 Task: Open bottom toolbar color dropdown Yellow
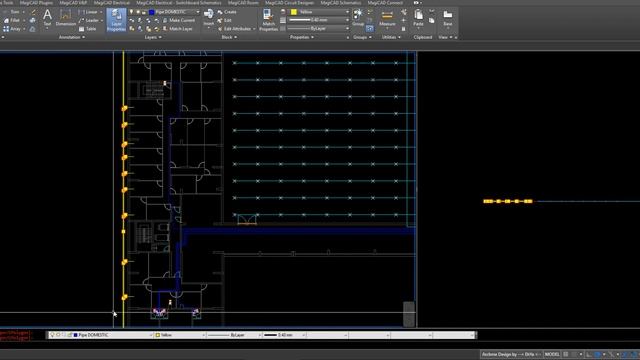[180, 335]
